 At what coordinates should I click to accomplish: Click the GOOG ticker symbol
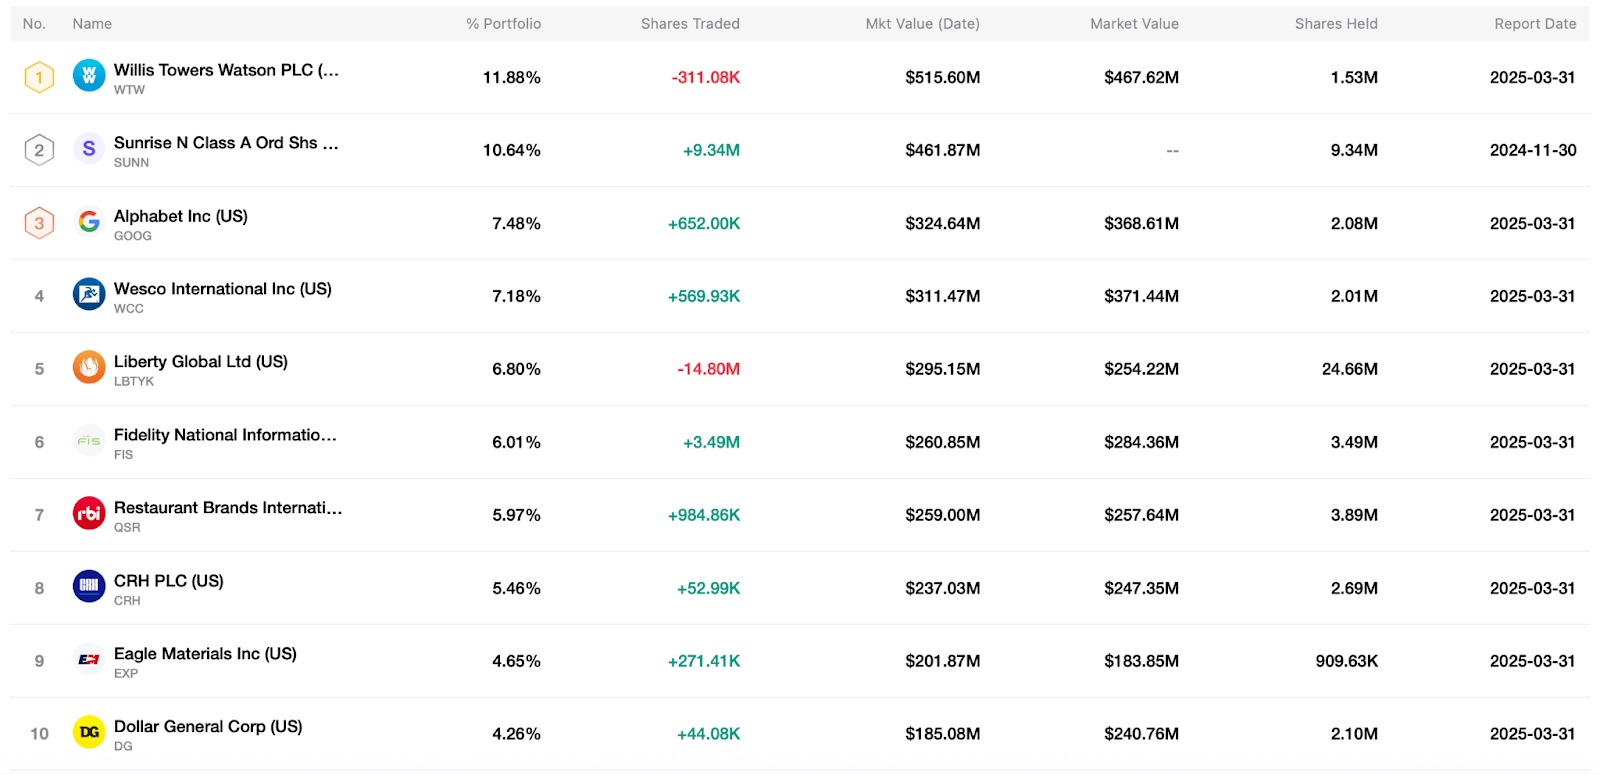[133, 236]
